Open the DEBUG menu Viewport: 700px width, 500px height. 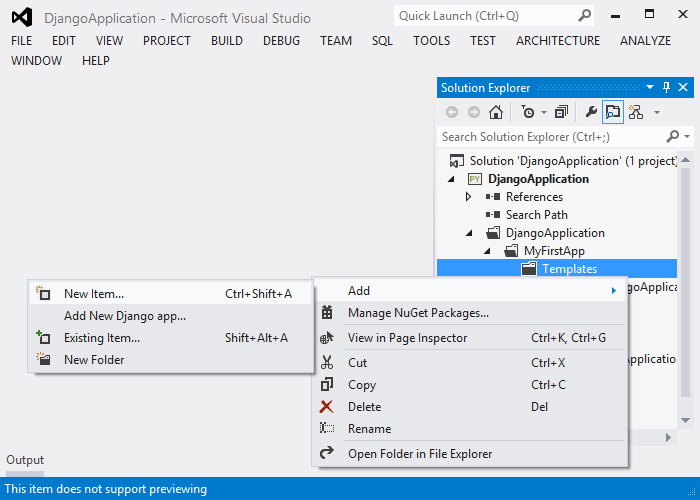tap(281, 41)
